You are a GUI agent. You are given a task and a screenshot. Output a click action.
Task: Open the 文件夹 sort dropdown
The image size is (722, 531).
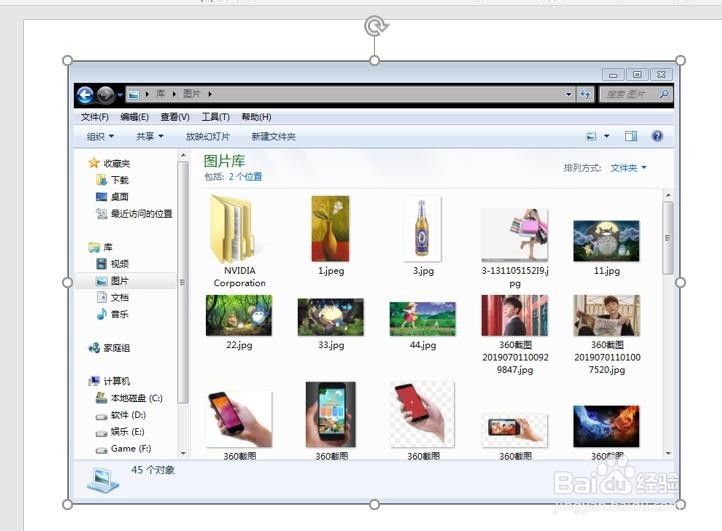tap(629, 168)
